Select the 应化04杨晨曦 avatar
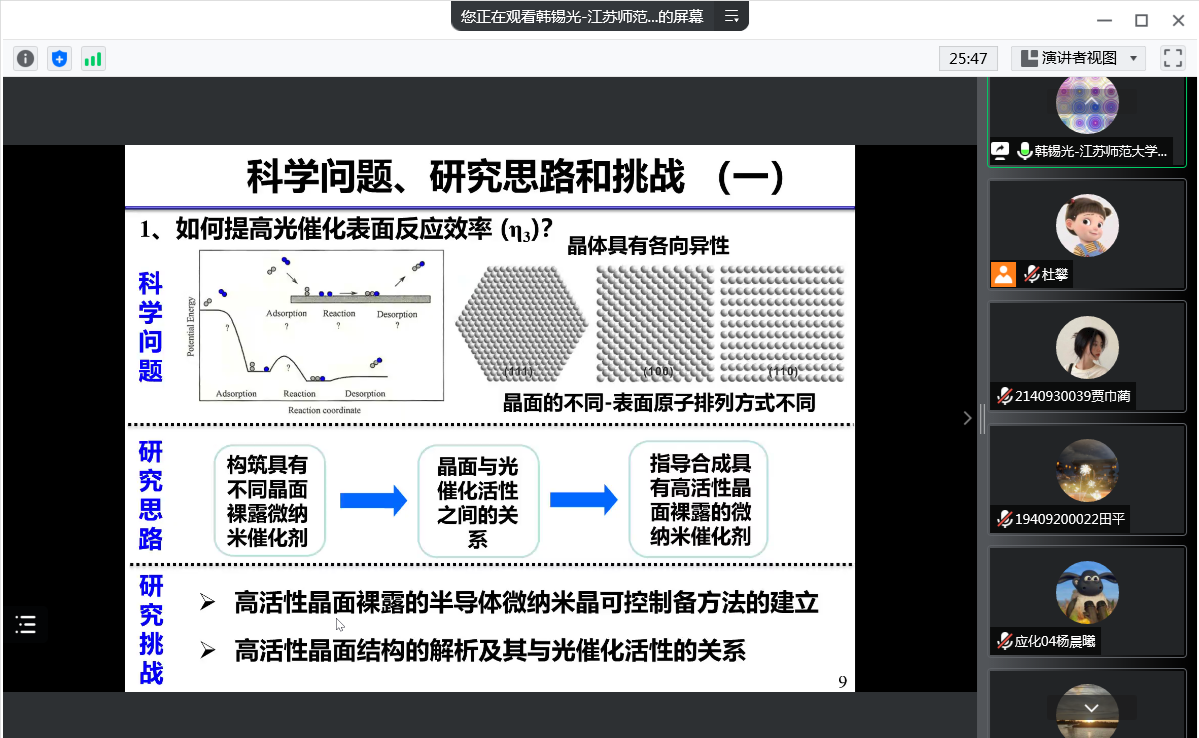 tap(1087, 593)
